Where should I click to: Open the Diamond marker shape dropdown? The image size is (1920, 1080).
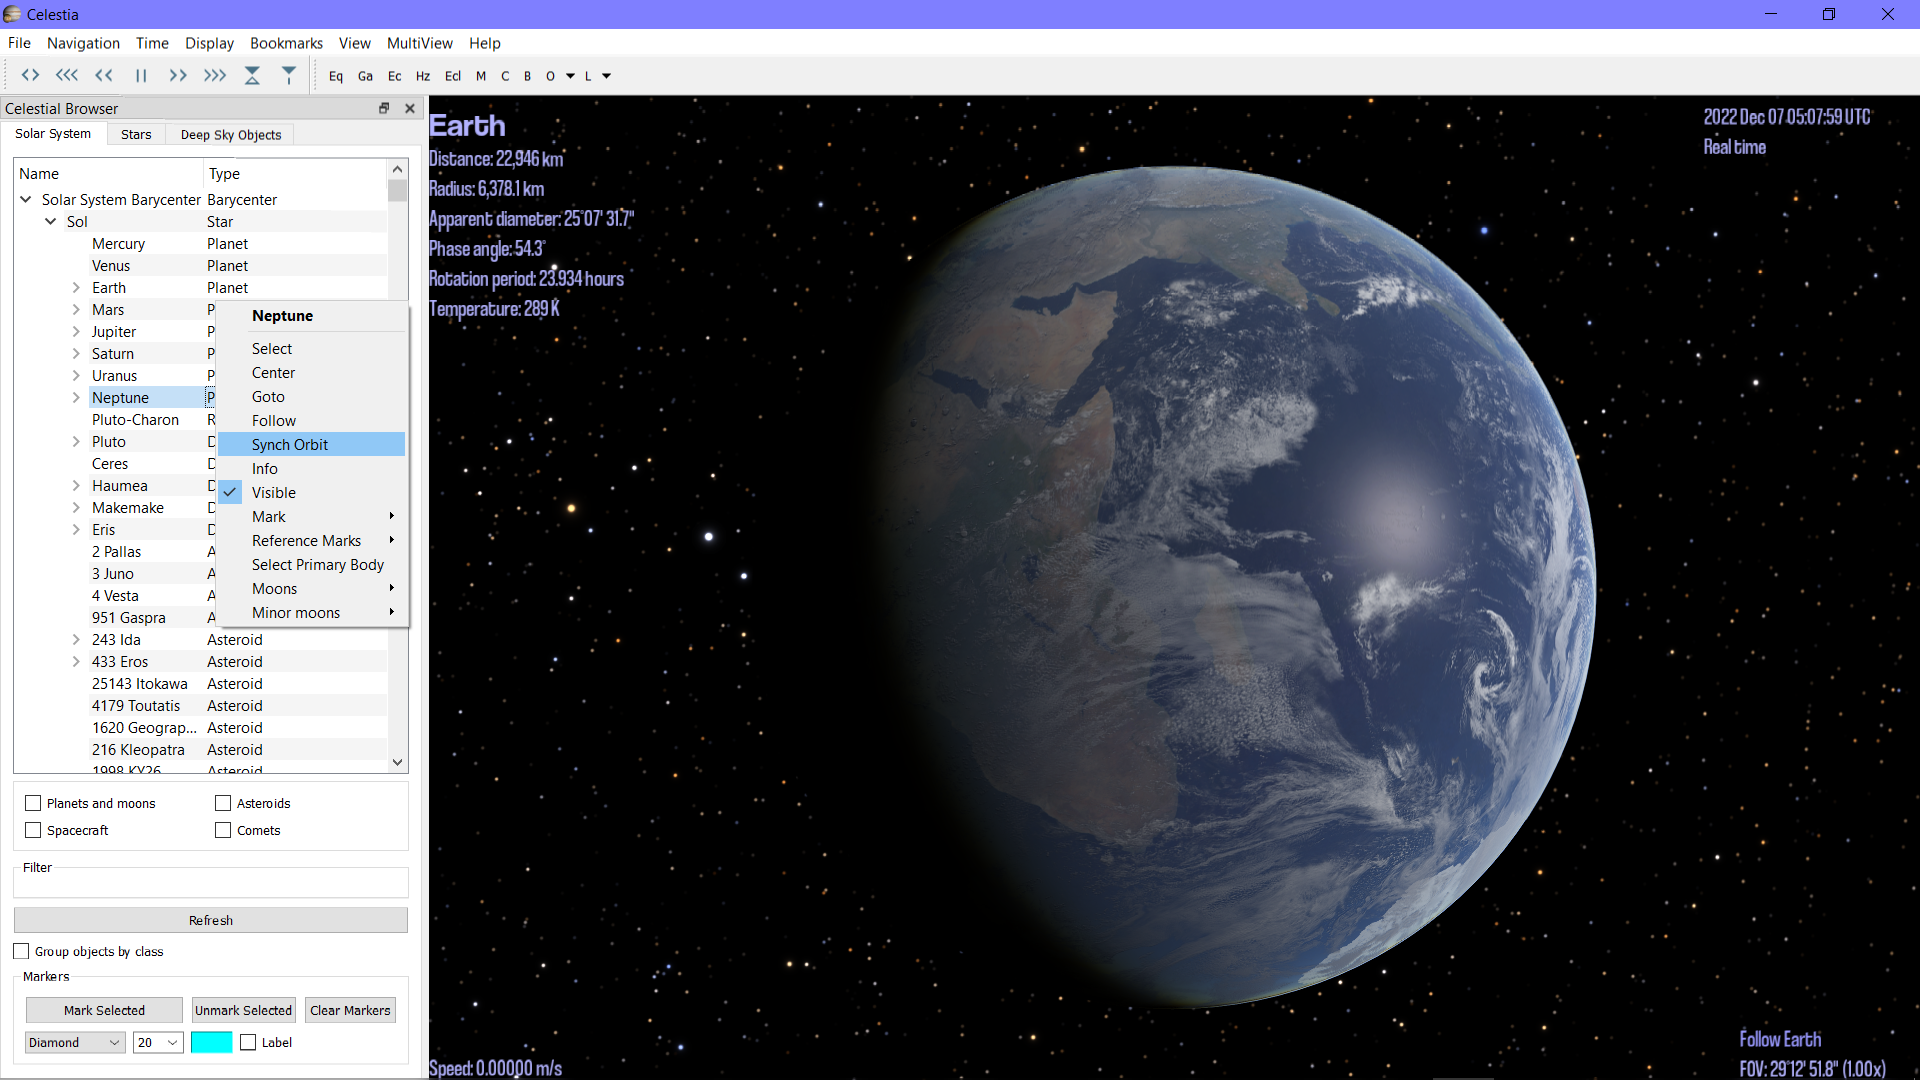[75, 1042]
